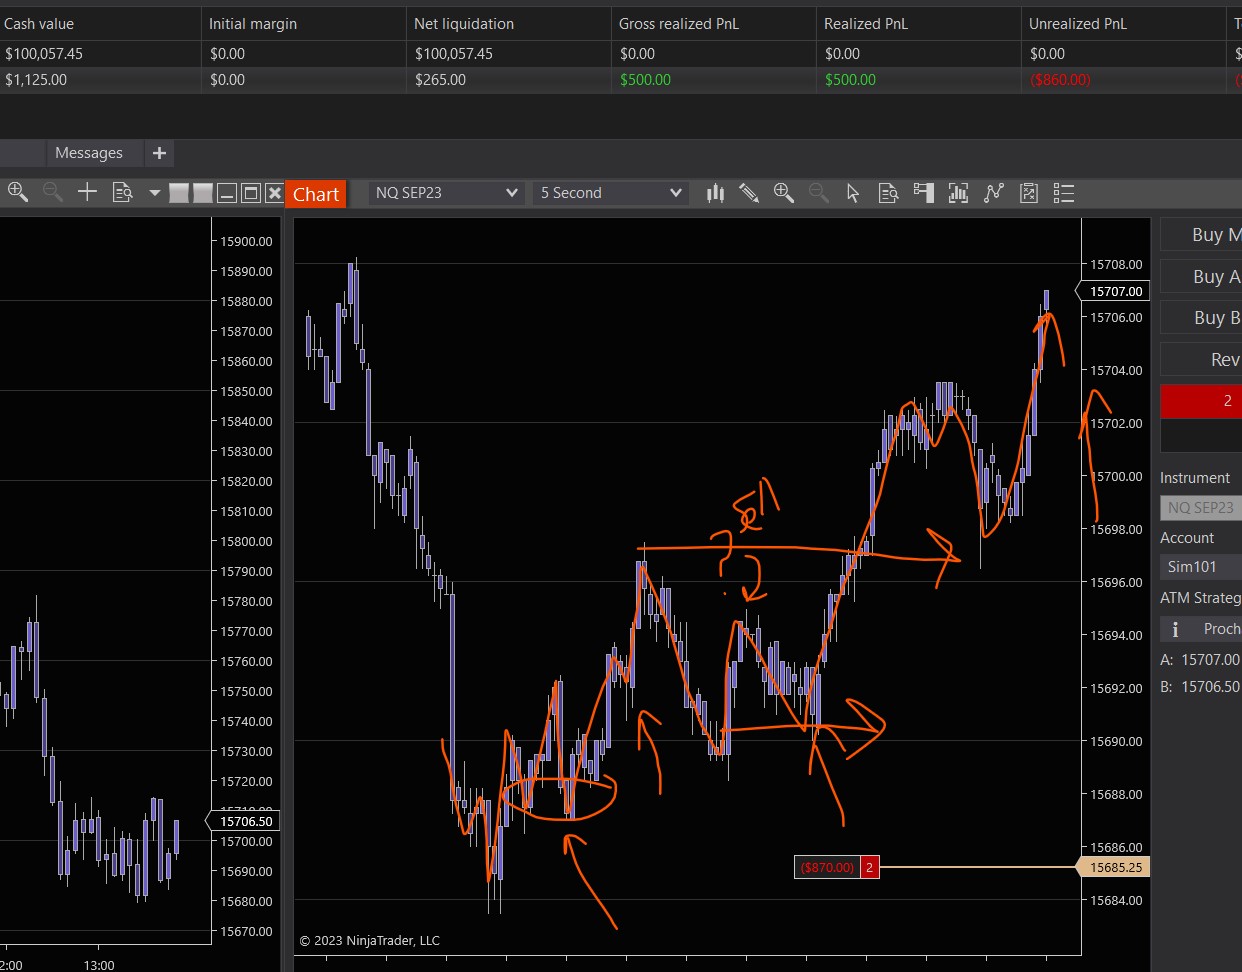Toggle Data Box icon right of pointer
The height and width of the screenshot is (972, 1242).
pos(888,193)
